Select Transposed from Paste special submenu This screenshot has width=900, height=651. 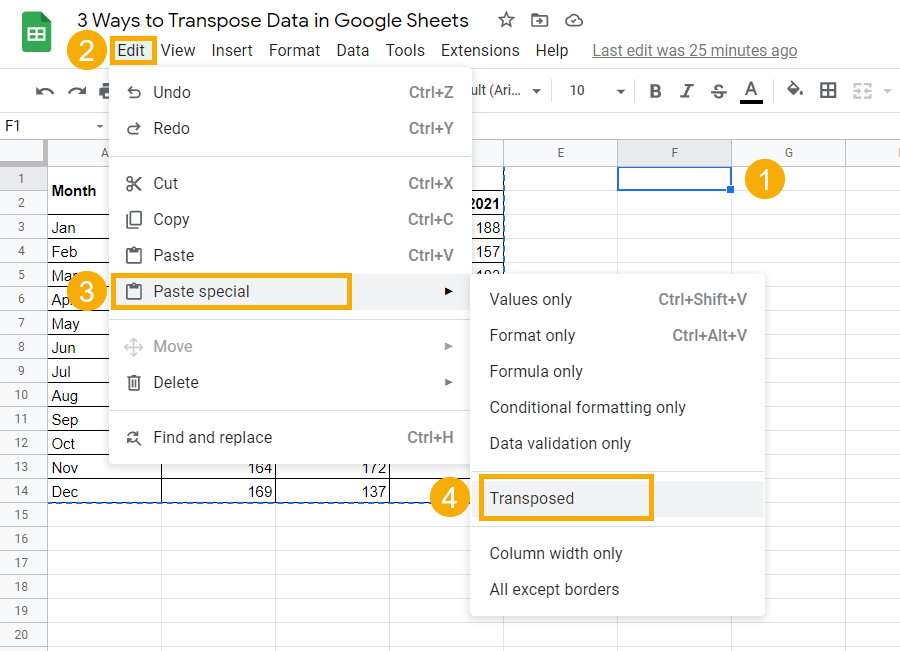tap(532, 498)
